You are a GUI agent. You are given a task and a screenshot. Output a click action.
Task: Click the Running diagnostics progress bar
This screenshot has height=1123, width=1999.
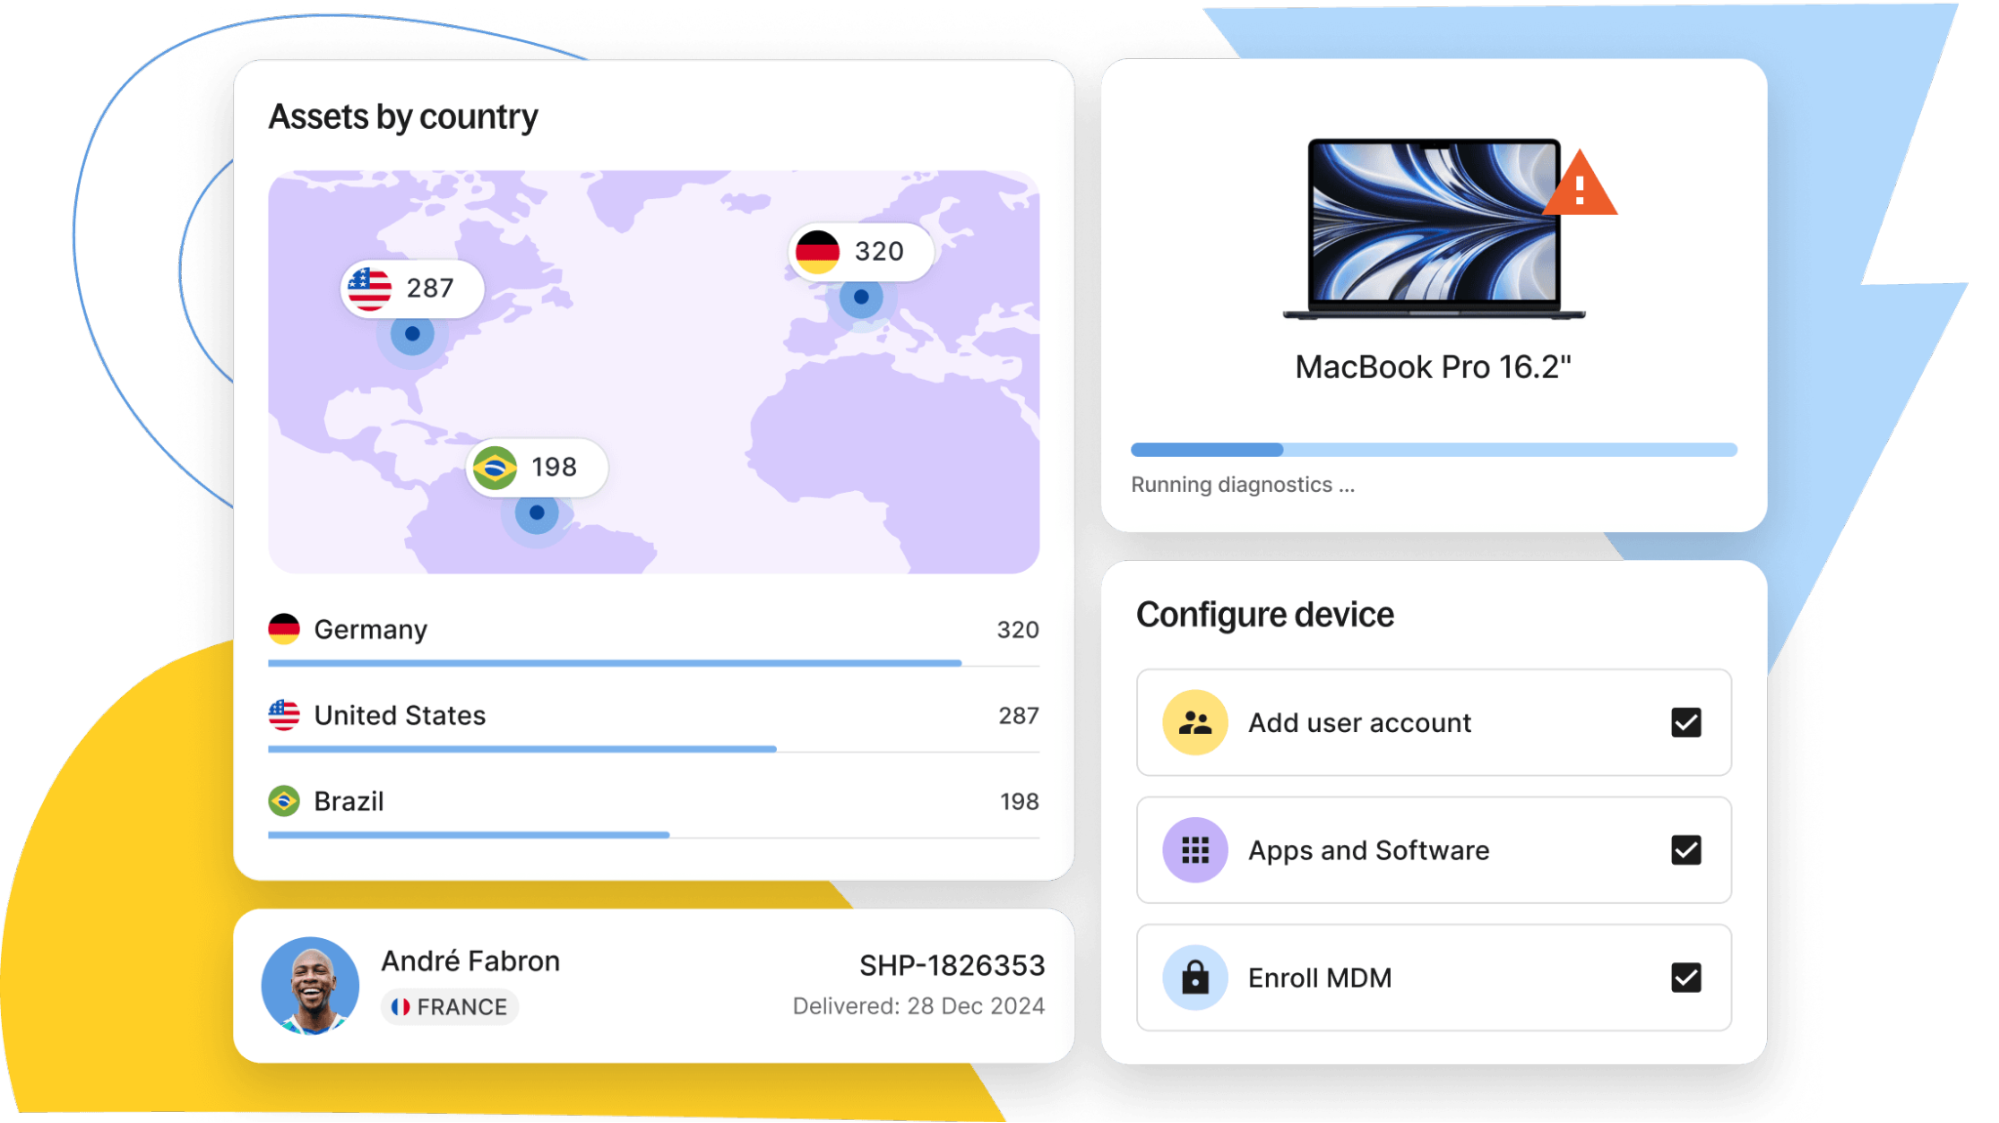1434,450
